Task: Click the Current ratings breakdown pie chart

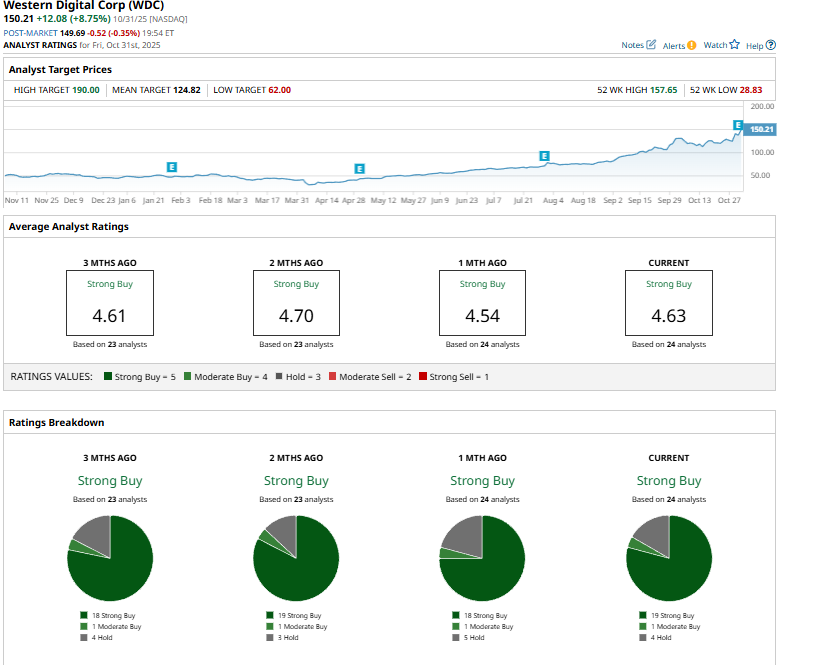Action: 668,558
